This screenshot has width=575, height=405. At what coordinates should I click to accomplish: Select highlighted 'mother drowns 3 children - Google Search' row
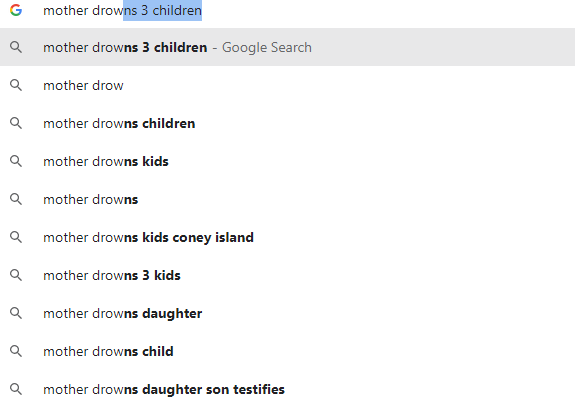pyautogui.click(x=288, y=47)
